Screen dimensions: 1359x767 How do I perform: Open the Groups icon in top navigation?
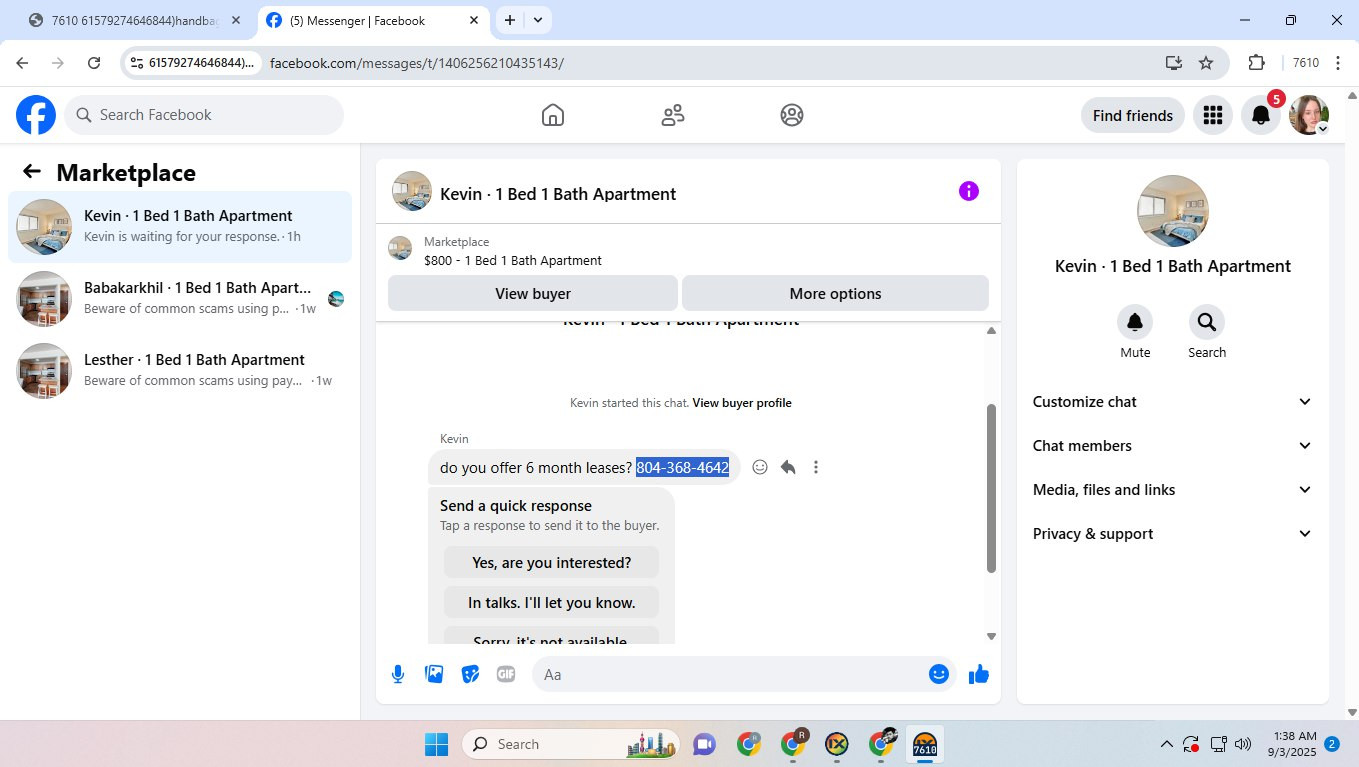point(792,115)
